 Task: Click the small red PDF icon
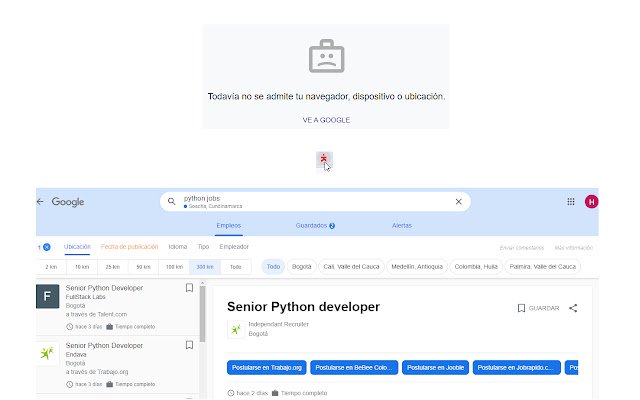[324, 159]
